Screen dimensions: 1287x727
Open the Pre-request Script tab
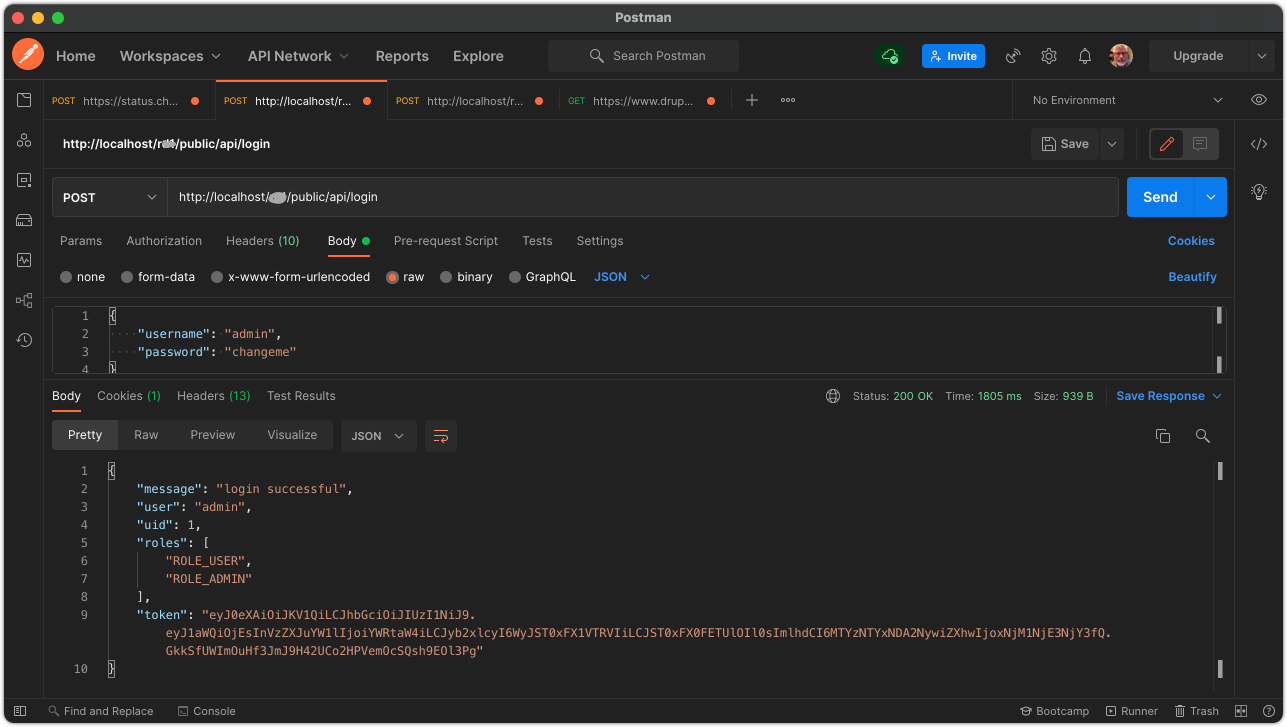click(x=445, y=241)
